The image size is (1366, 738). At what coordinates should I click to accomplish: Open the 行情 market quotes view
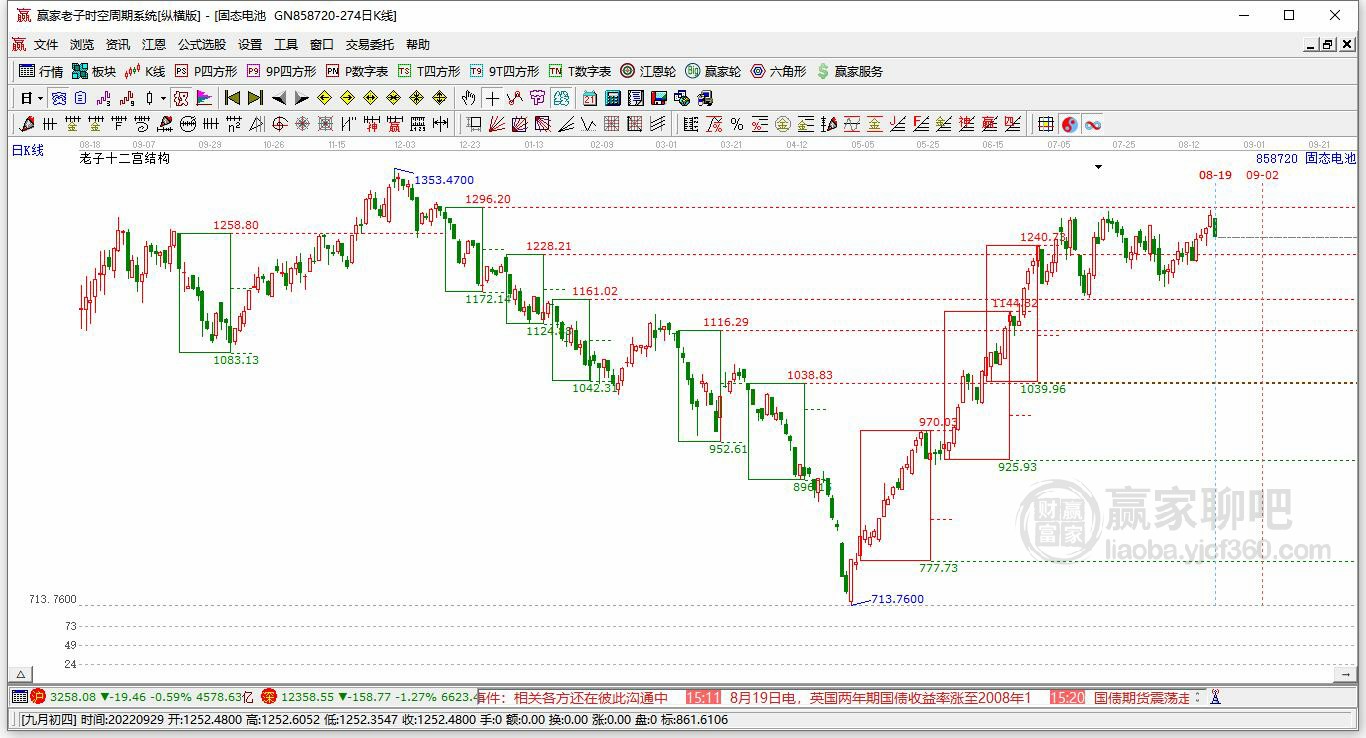[41, 71]
